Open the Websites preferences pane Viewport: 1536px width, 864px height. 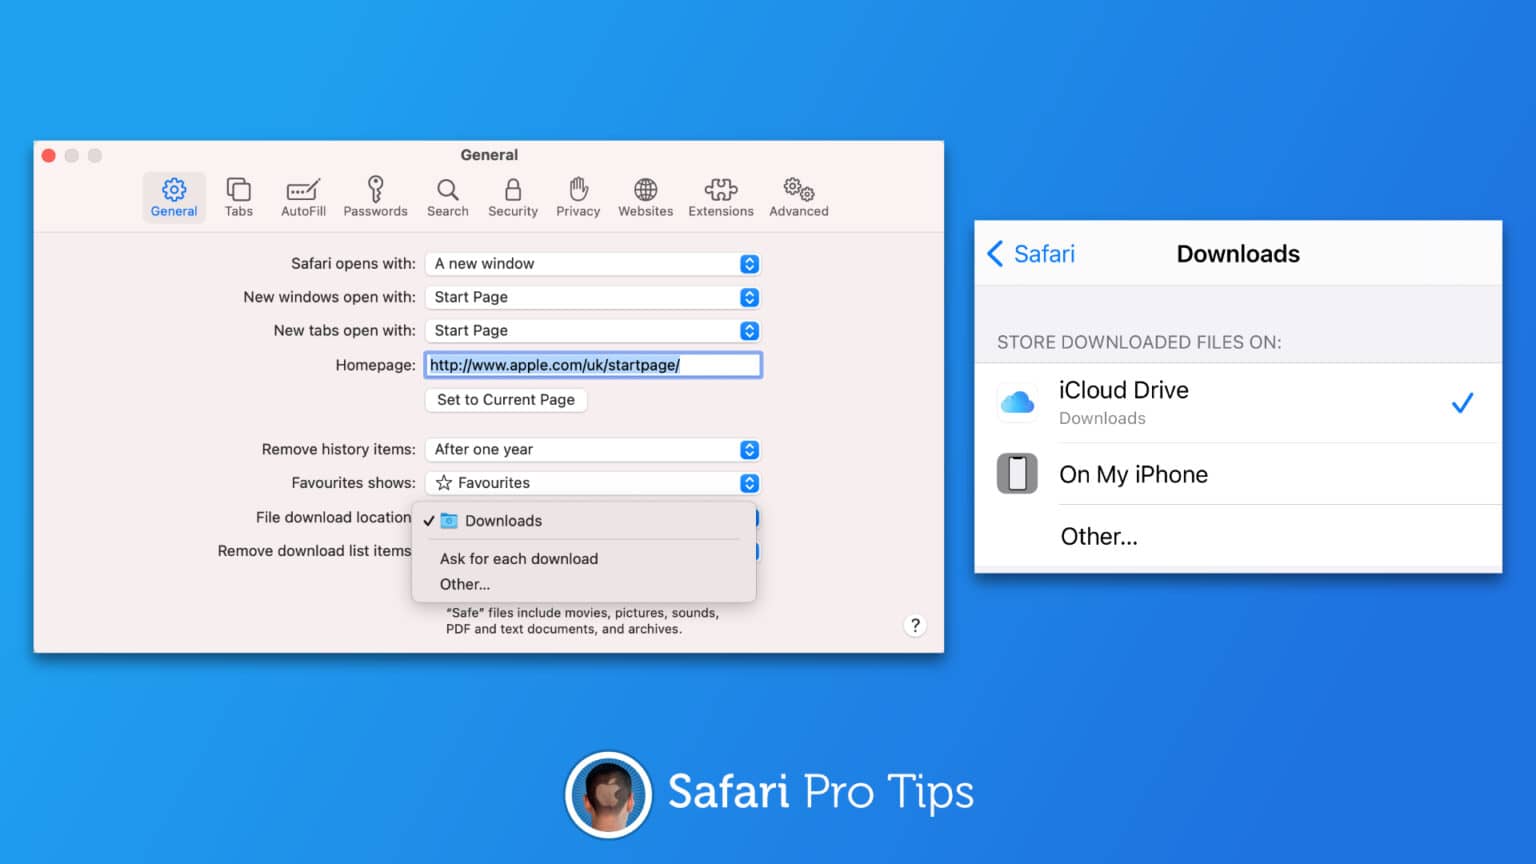646,197
